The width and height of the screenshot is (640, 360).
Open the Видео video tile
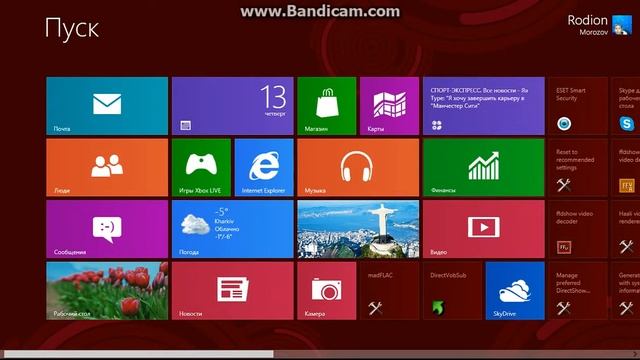click(x=484, y=229)
